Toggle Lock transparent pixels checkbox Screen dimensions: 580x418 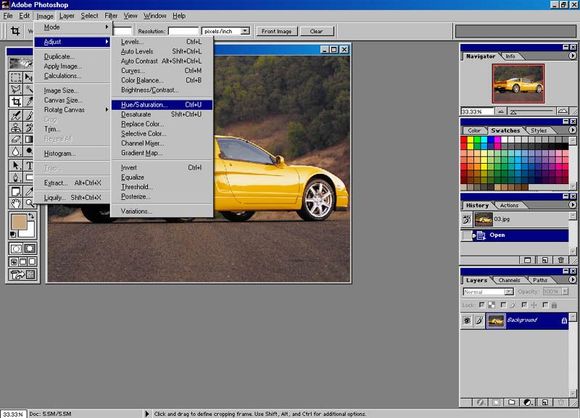point(481,305)
